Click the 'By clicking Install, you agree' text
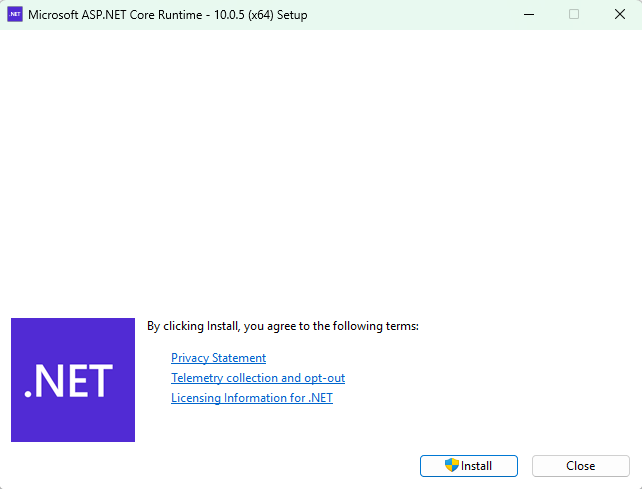Image resolution: width=642 pixels, height=489 pixels. (x=283, y=326)
